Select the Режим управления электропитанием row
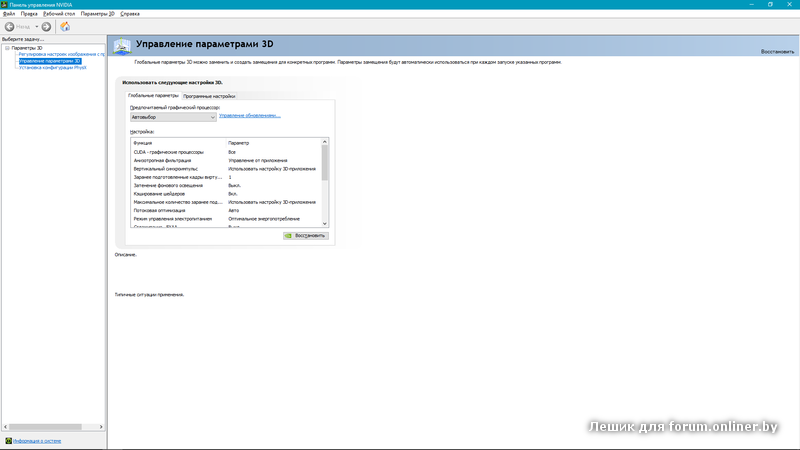 click(226, 219)
